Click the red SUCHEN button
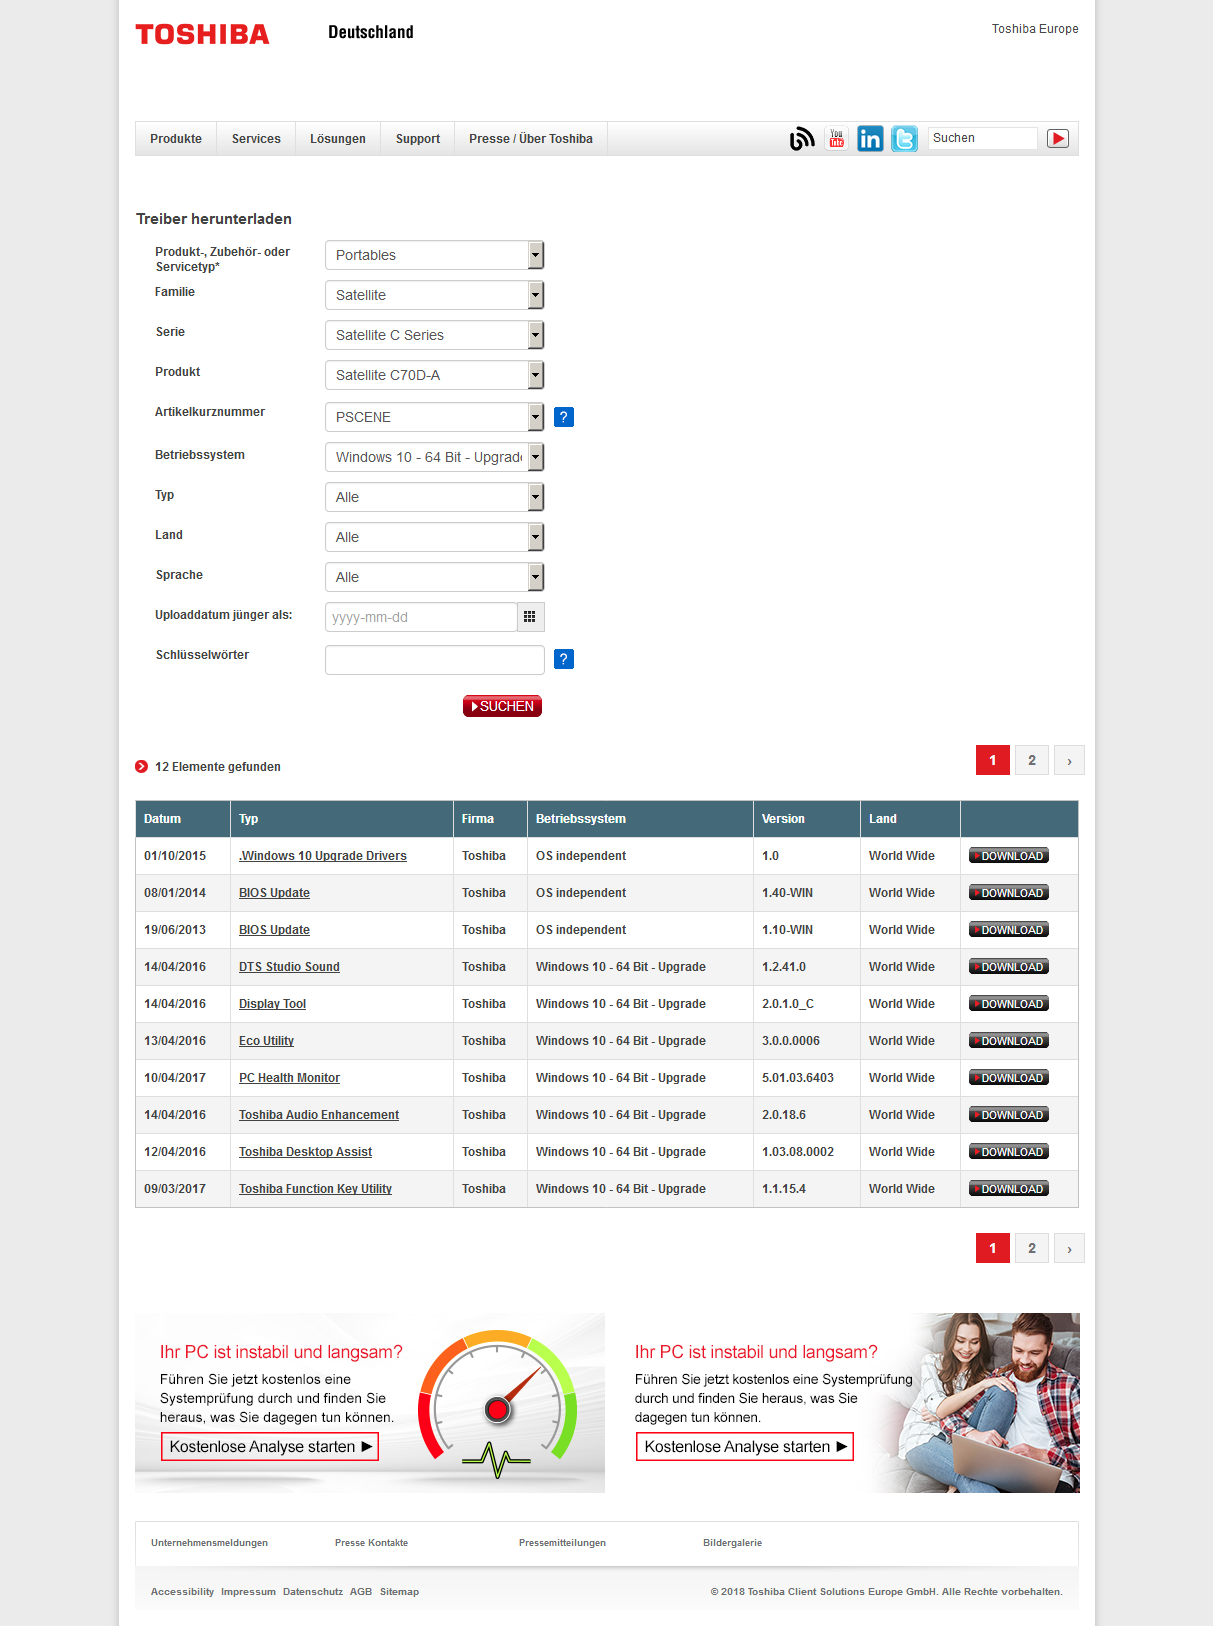 coord(502,706)
